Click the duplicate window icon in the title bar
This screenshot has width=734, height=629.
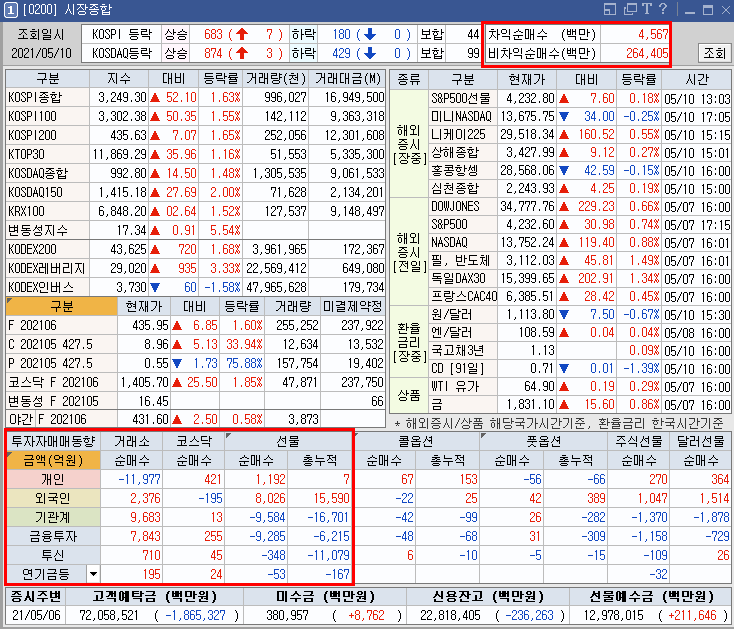(631, 9)
